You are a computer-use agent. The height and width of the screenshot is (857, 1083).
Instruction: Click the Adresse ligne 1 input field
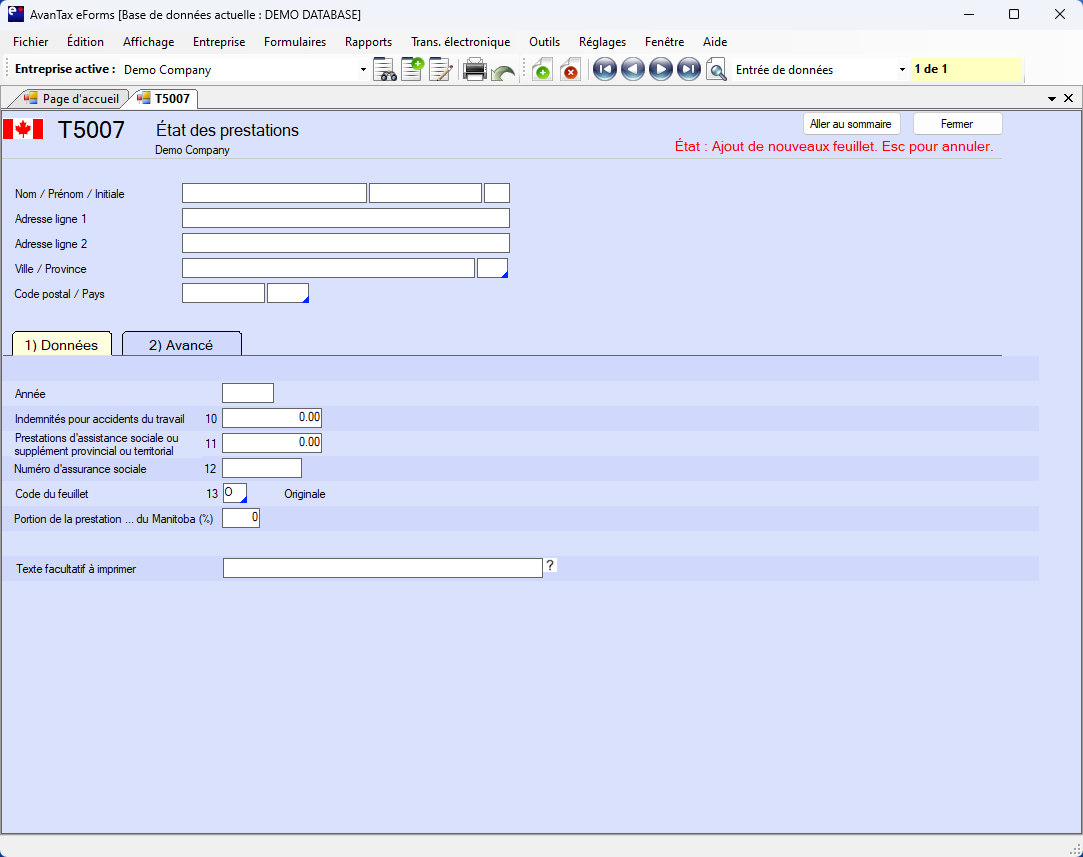(345, 218)
